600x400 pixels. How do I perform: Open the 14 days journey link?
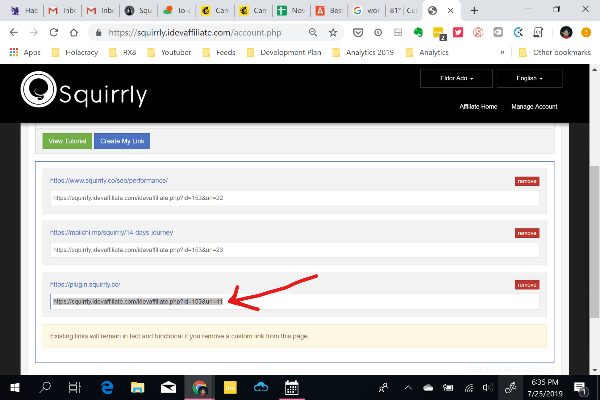coord(111,232)
